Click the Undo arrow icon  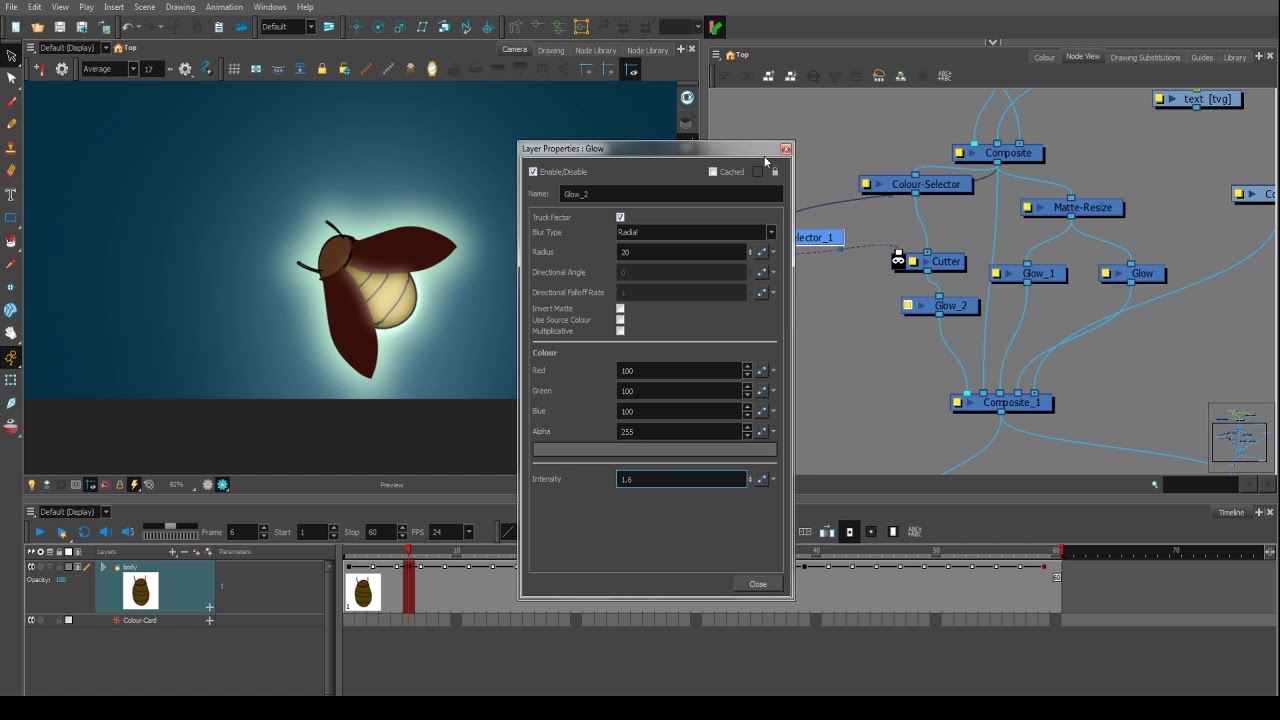[127, 27]
